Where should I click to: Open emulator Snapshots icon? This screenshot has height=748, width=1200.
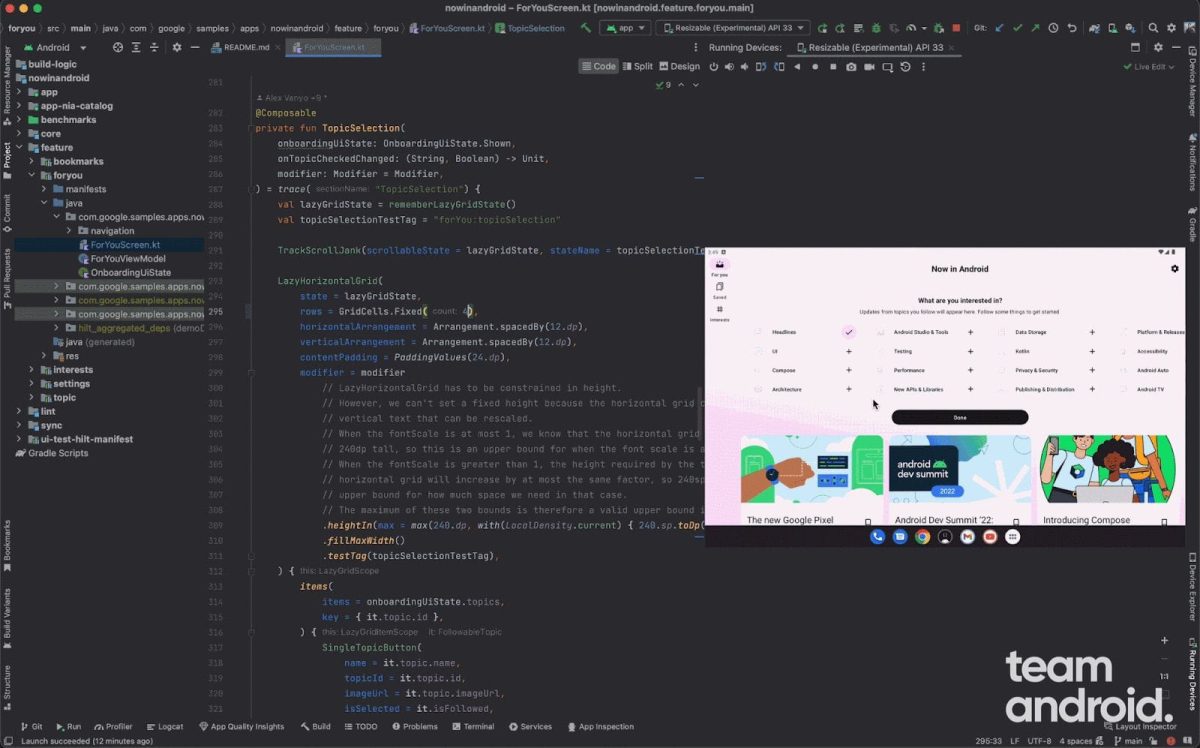[905, 66]
